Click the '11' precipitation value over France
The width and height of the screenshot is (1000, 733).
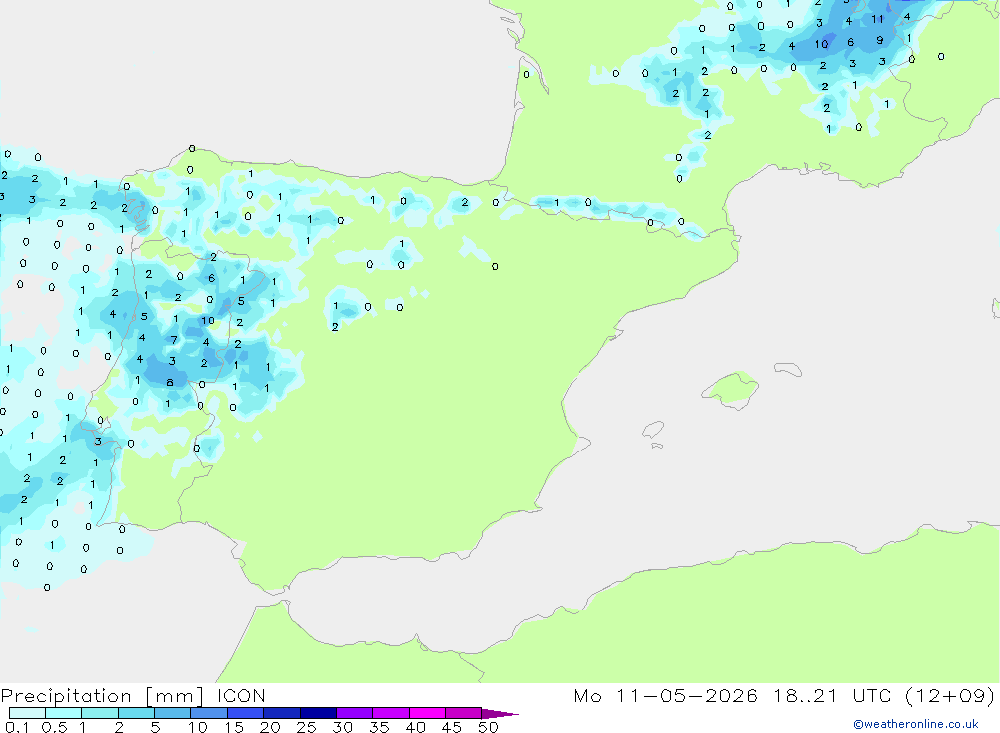tap(878, 19)
